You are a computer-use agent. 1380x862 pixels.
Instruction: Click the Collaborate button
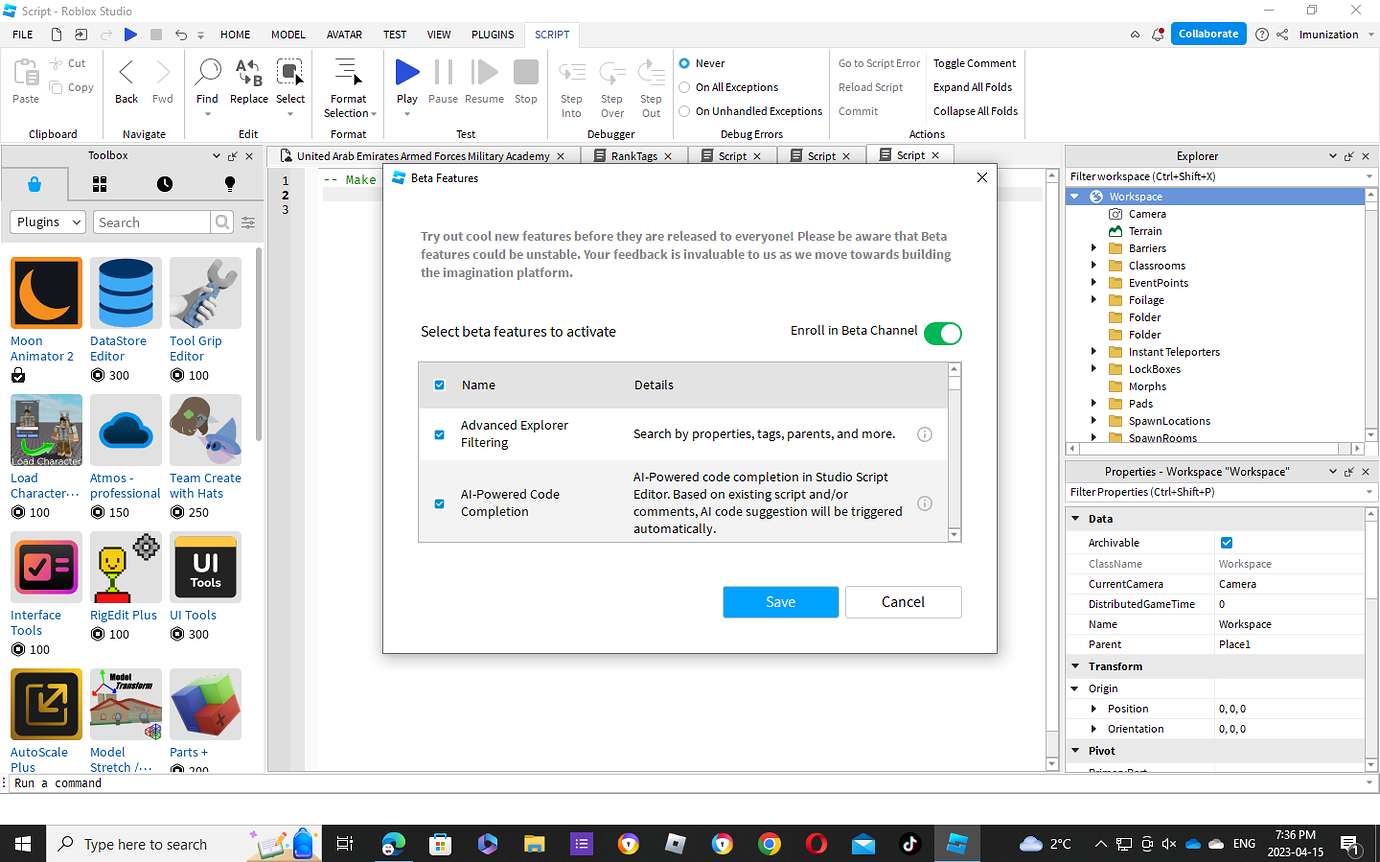[x=1208, y=34]
